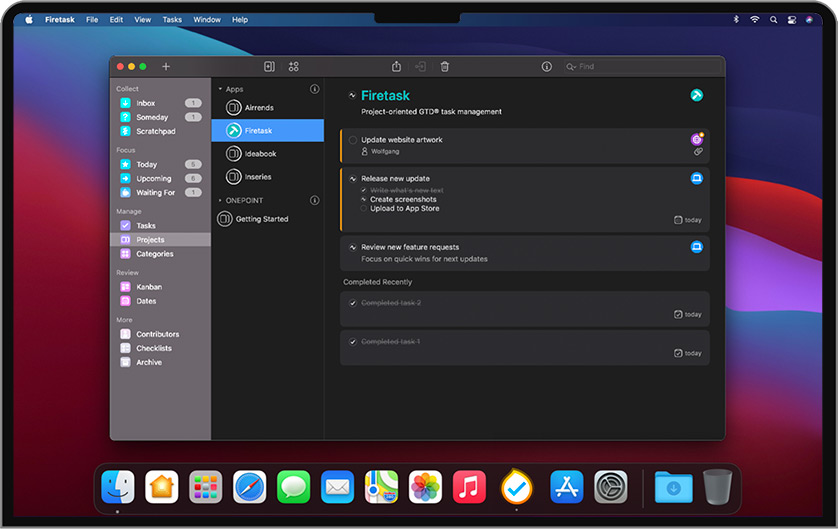Click the plus button to add a task
Image resolution: width=838 pixels, height=529 pixels.
pos(166,67)
